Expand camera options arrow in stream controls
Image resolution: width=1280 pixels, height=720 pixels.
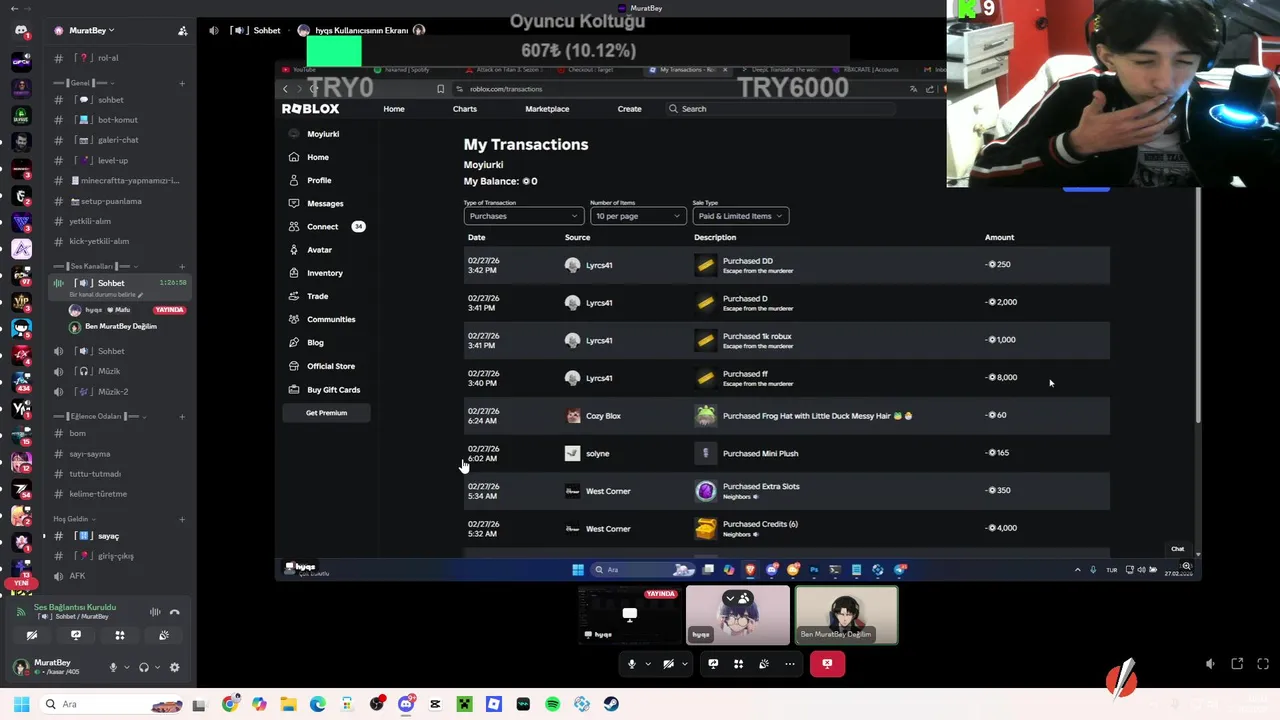(685, 664)
